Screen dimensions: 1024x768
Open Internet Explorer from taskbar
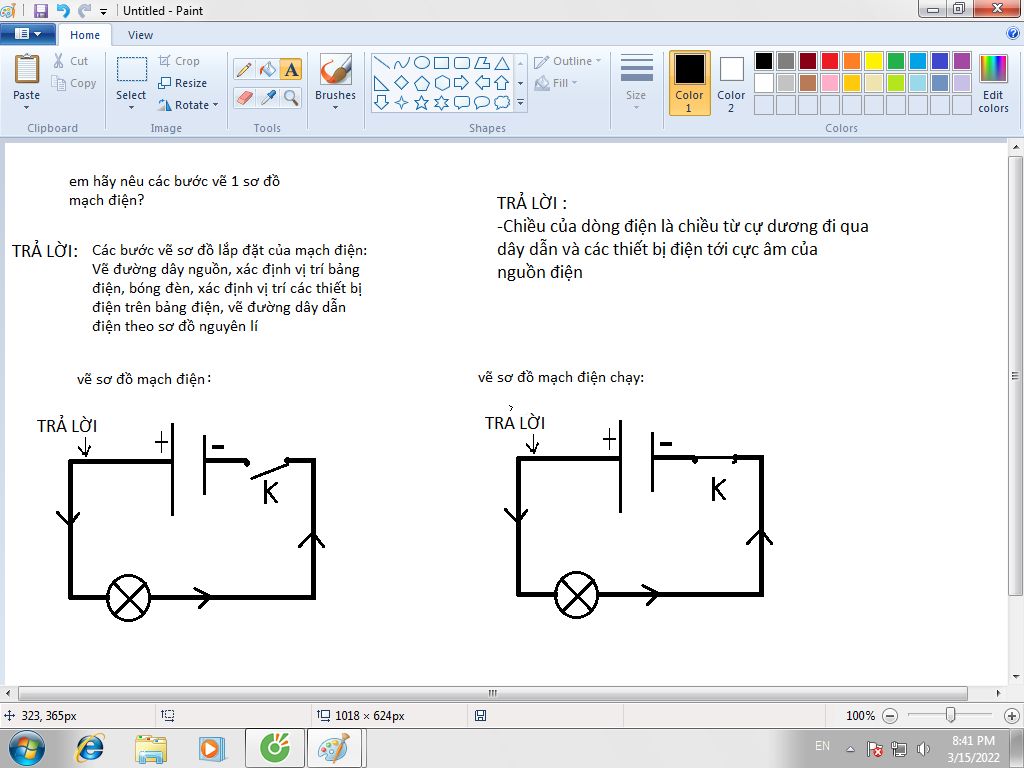[89, 748]
